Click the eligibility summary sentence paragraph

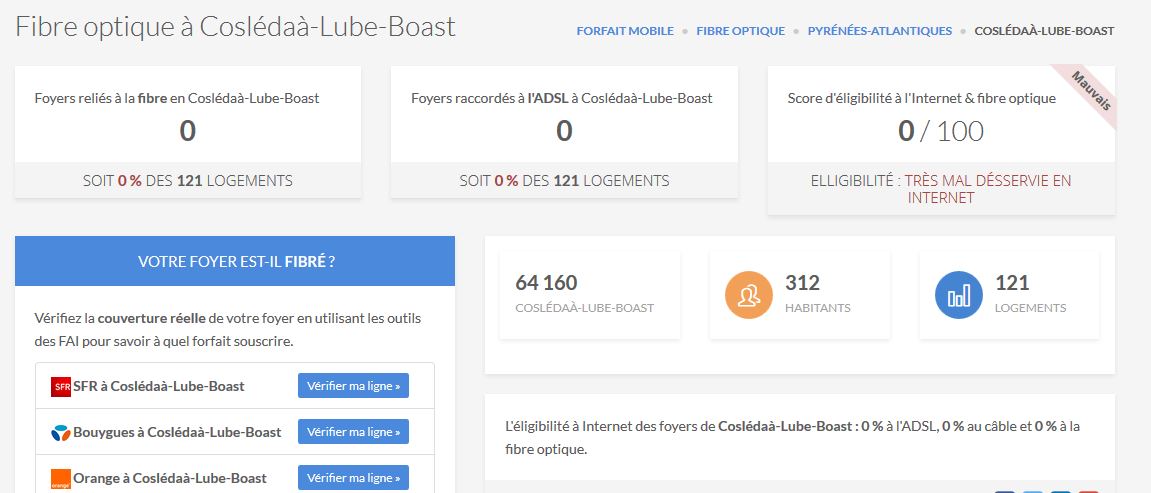coord(792,437)
